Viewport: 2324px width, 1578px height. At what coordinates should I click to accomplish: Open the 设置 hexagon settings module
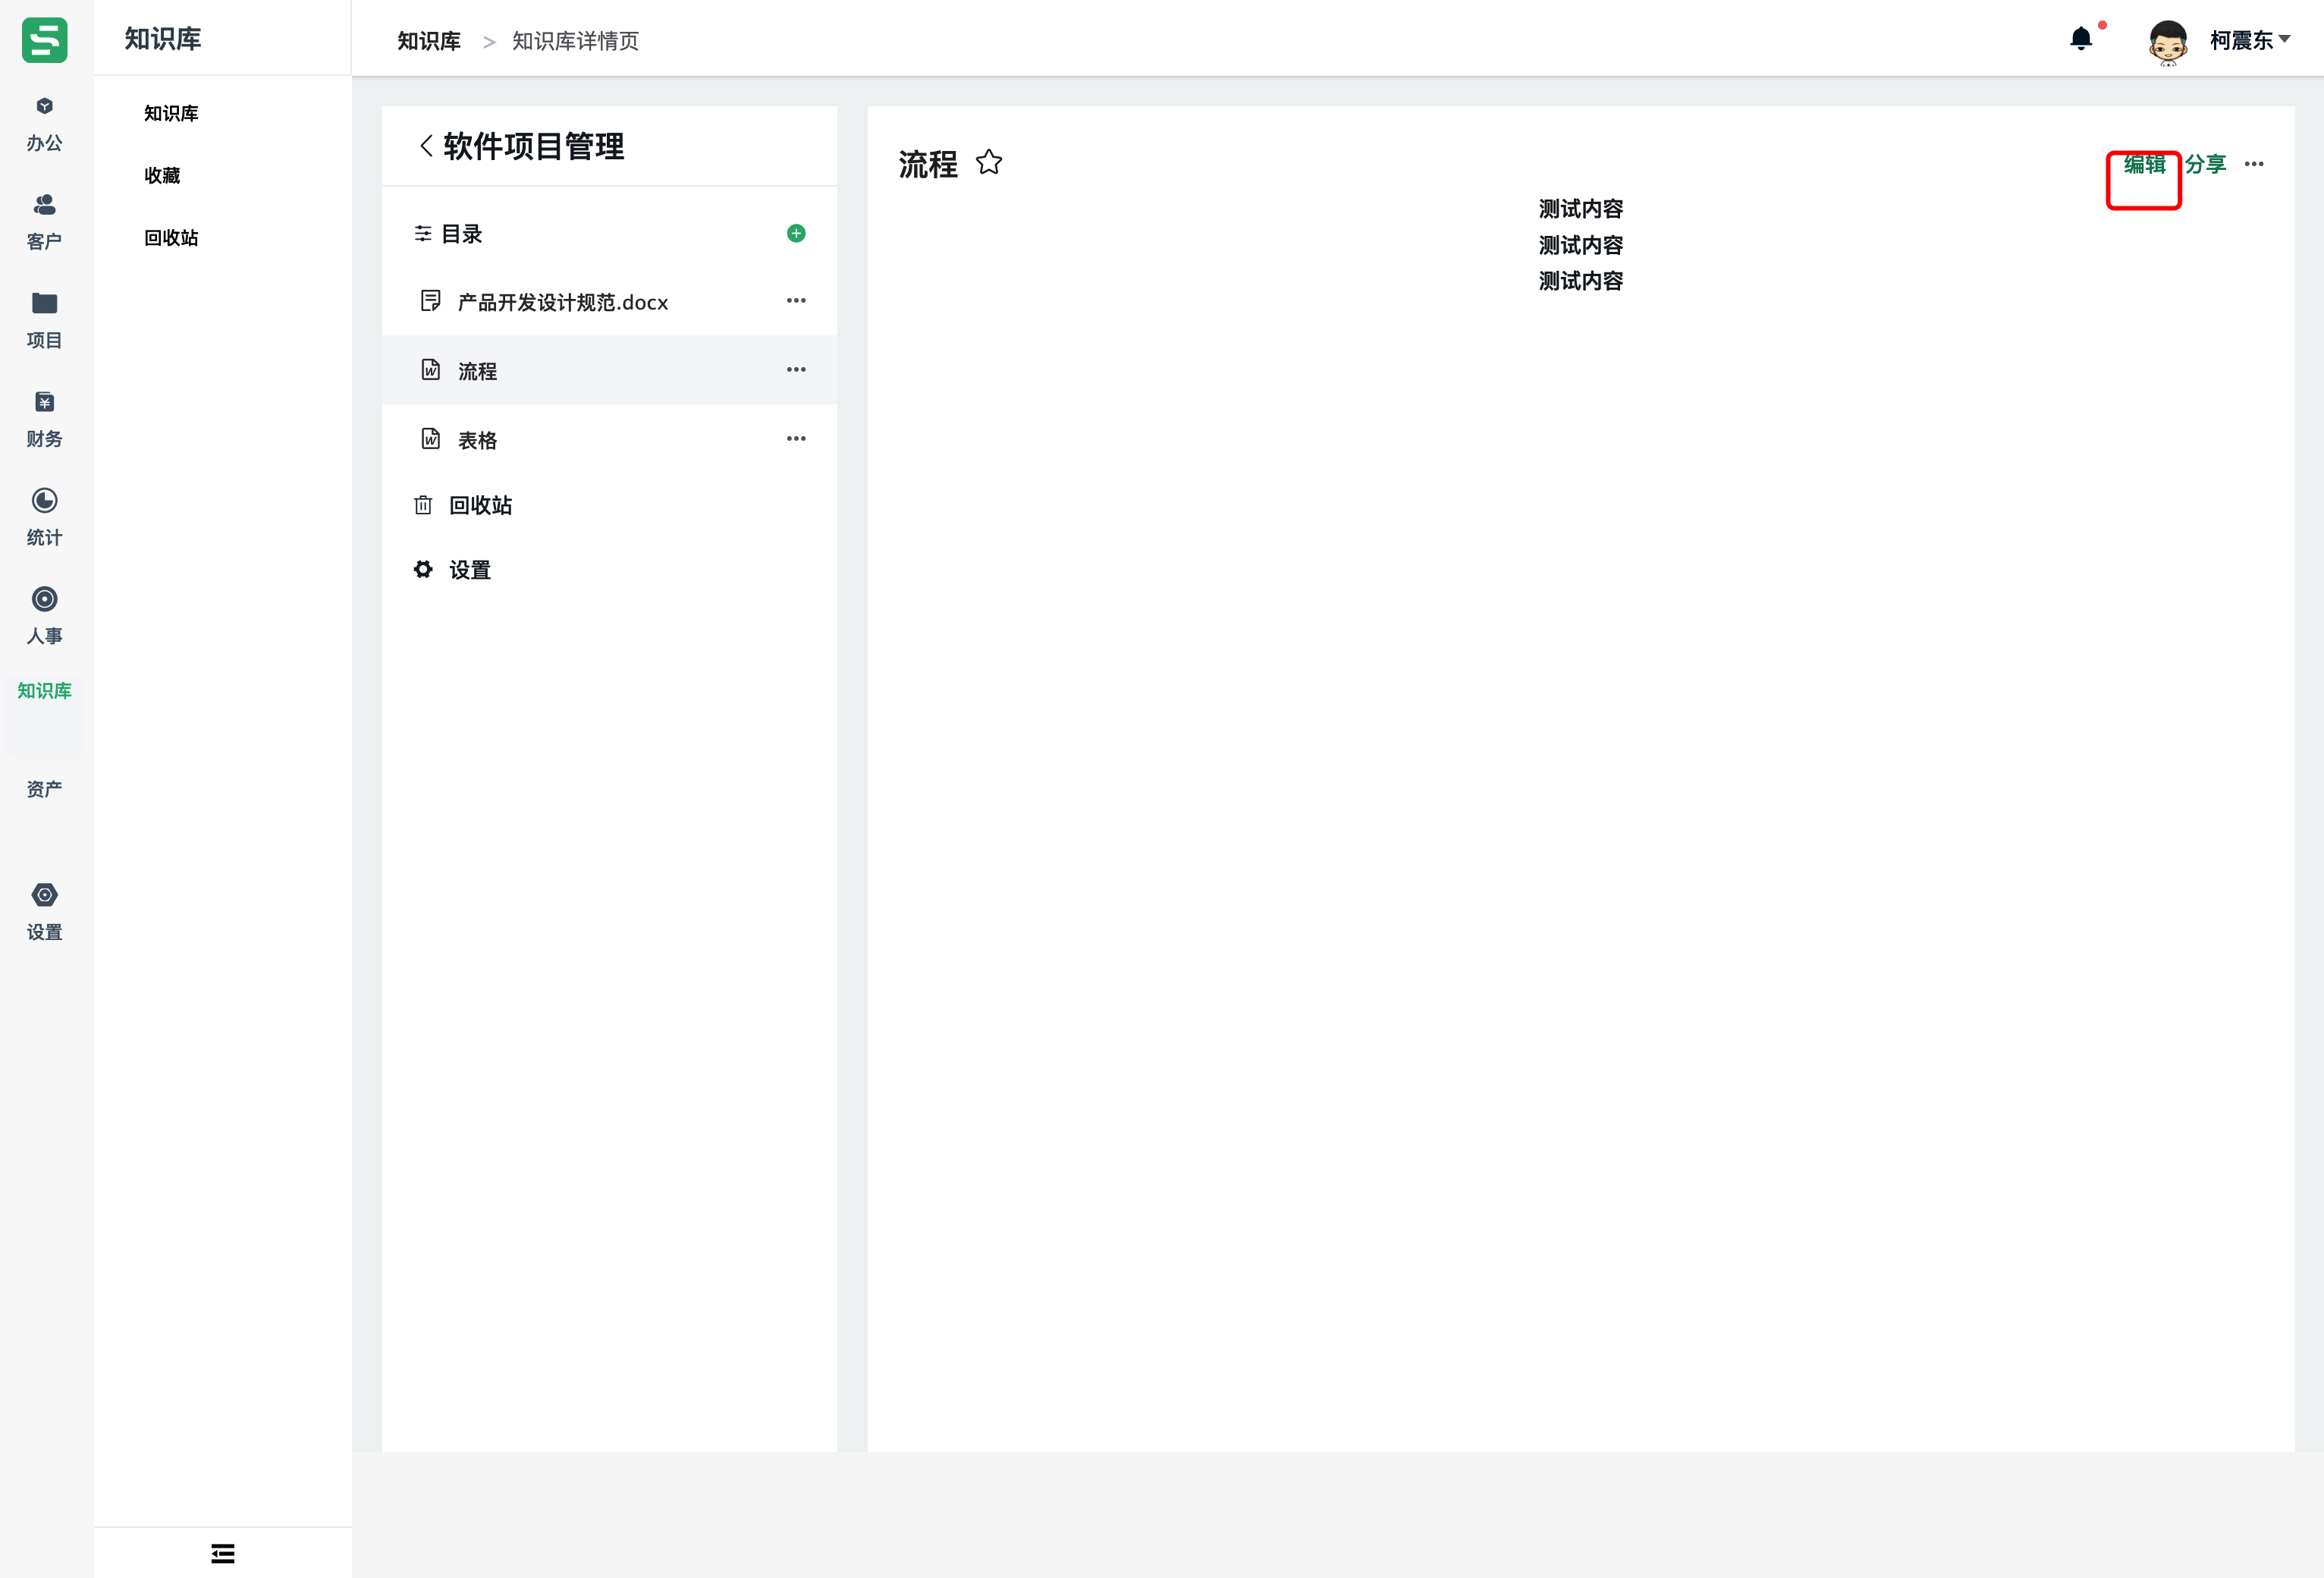coord(44,912)
